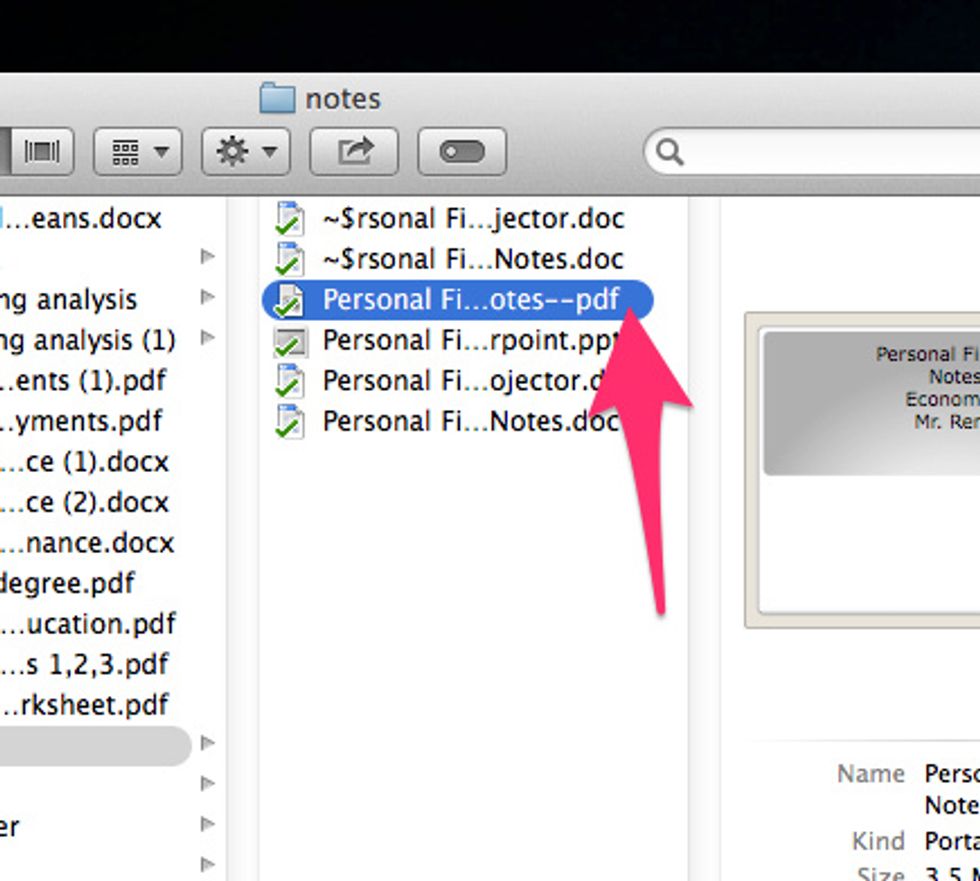Click the document icon of Personal Fi...Notes.doc
This screenshot has width=980, height=881.
click(x=290, y=421)
